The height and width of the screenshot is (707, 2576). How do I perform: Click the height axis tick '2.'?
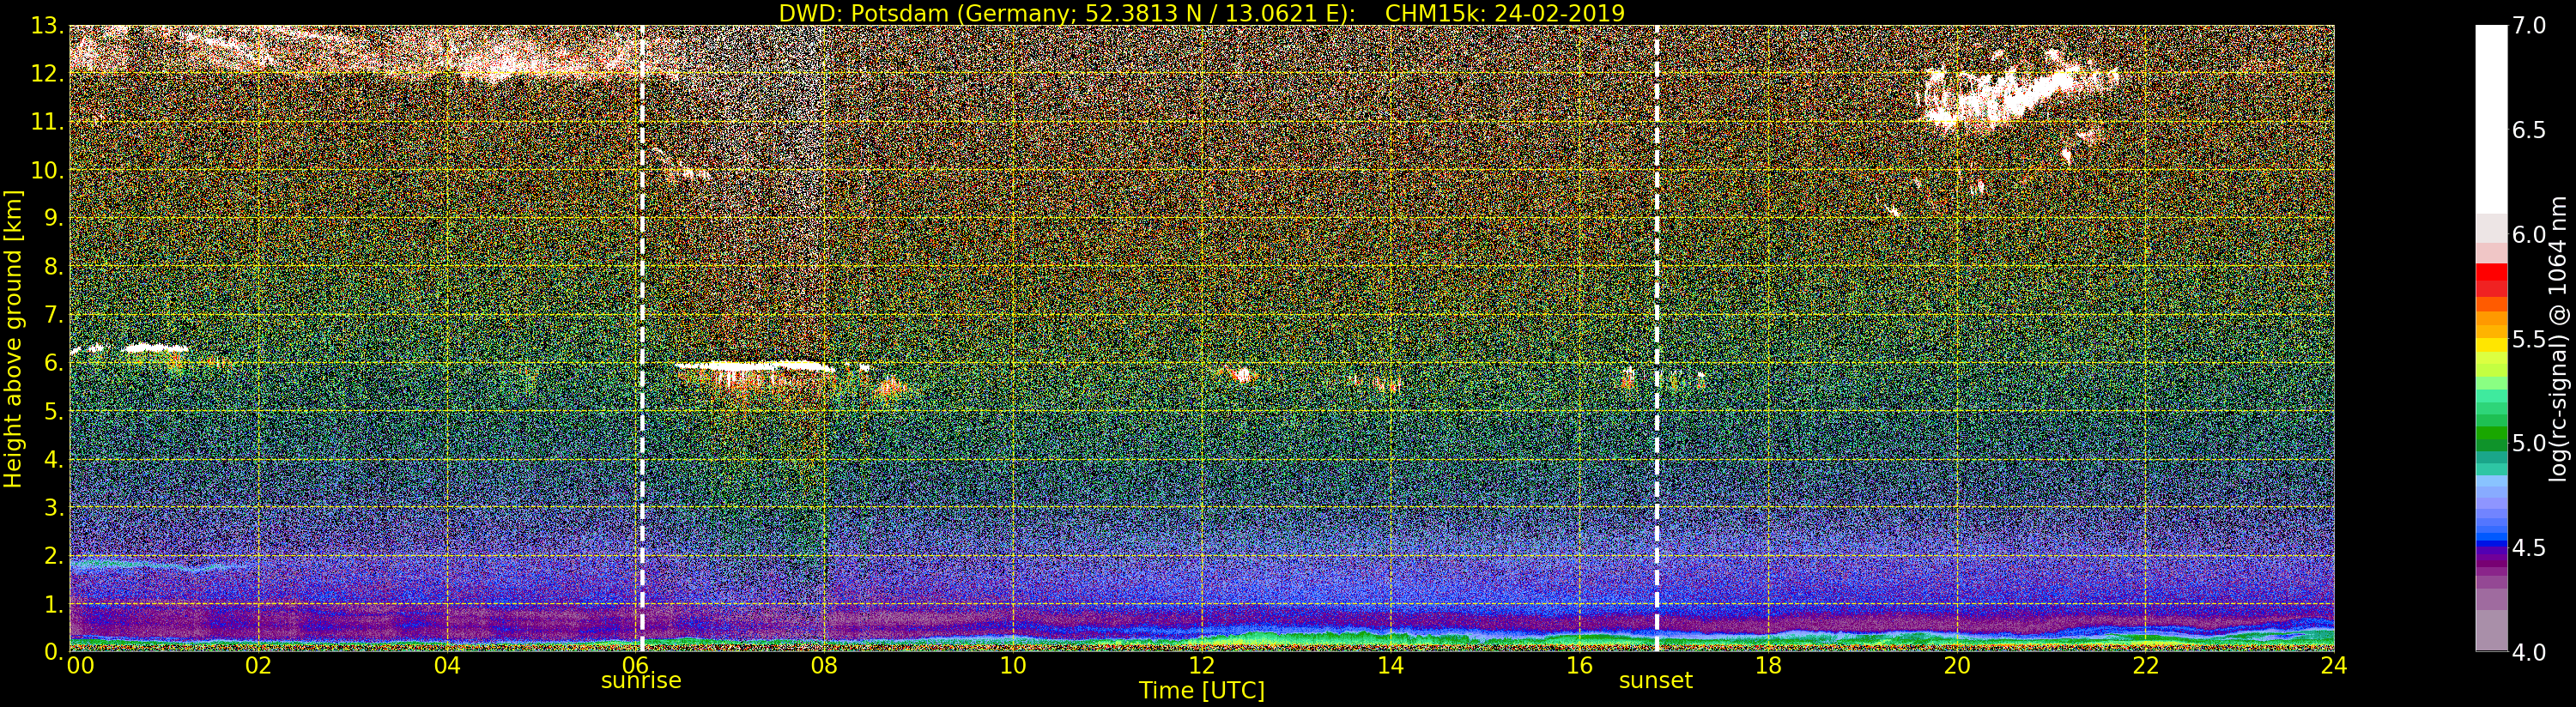tap(54, 555)
